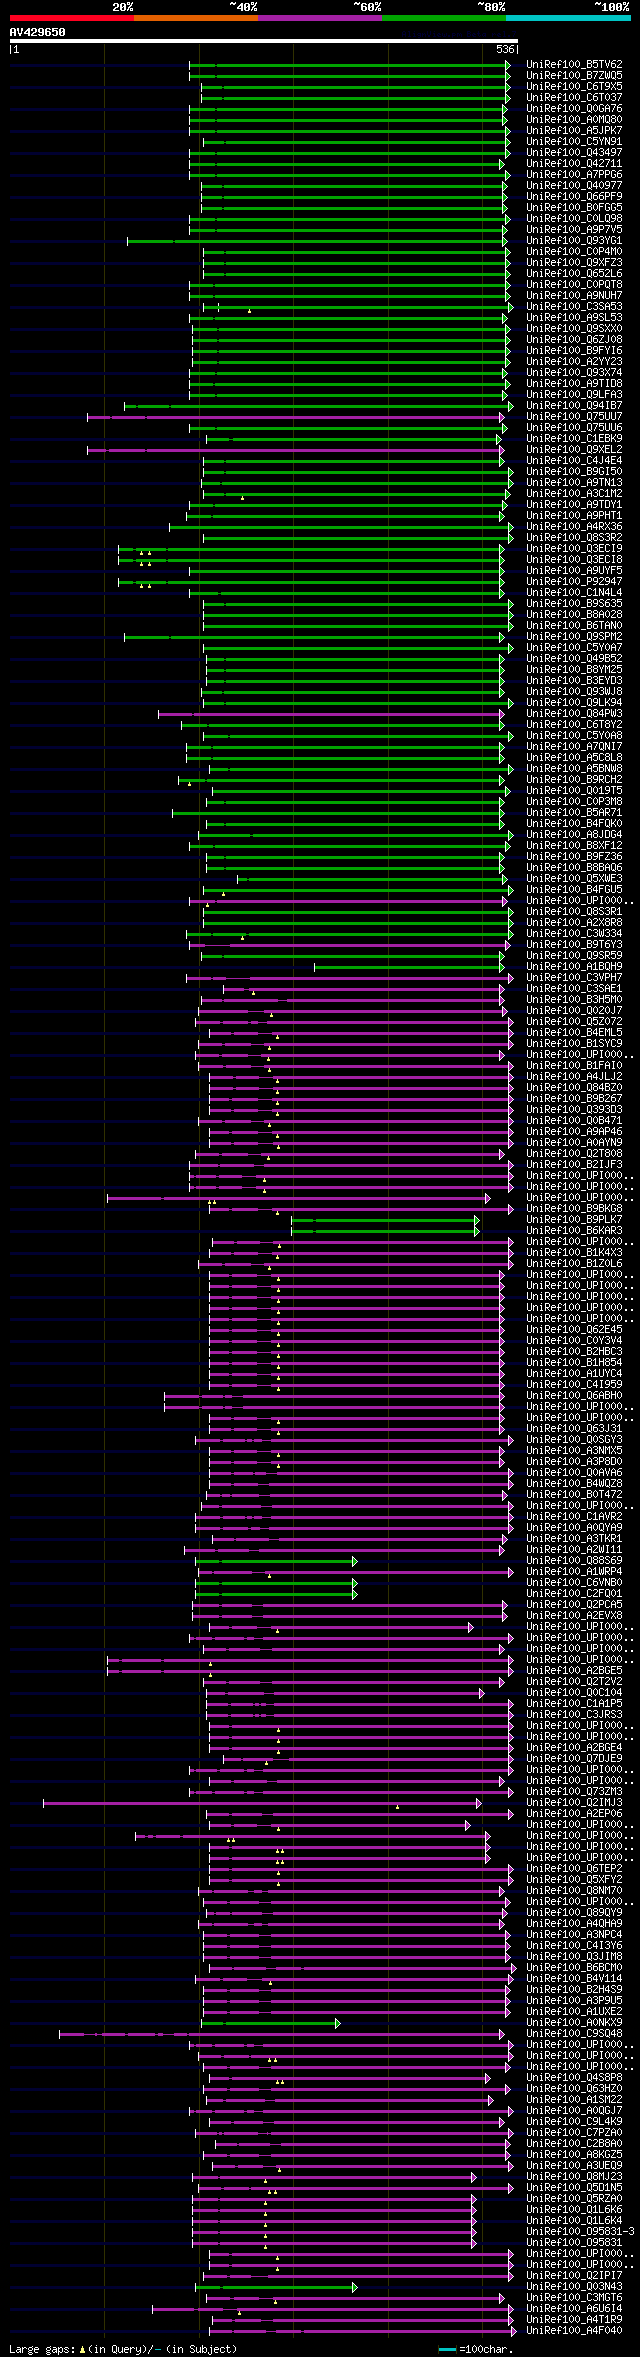Select the UniRef100_Q6ZJ08 label
Viewport: 640px width, 2357px height.
pos(574,340)
